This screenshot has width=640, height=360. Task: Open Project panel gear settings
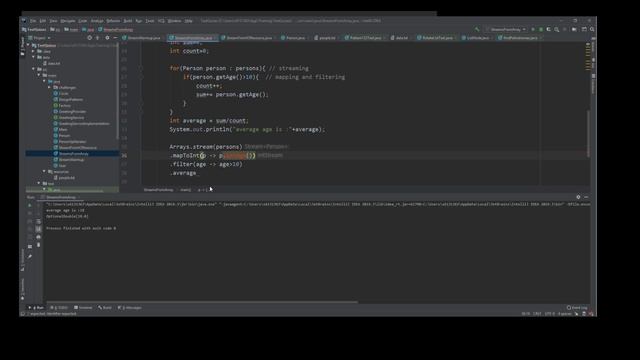107,38
